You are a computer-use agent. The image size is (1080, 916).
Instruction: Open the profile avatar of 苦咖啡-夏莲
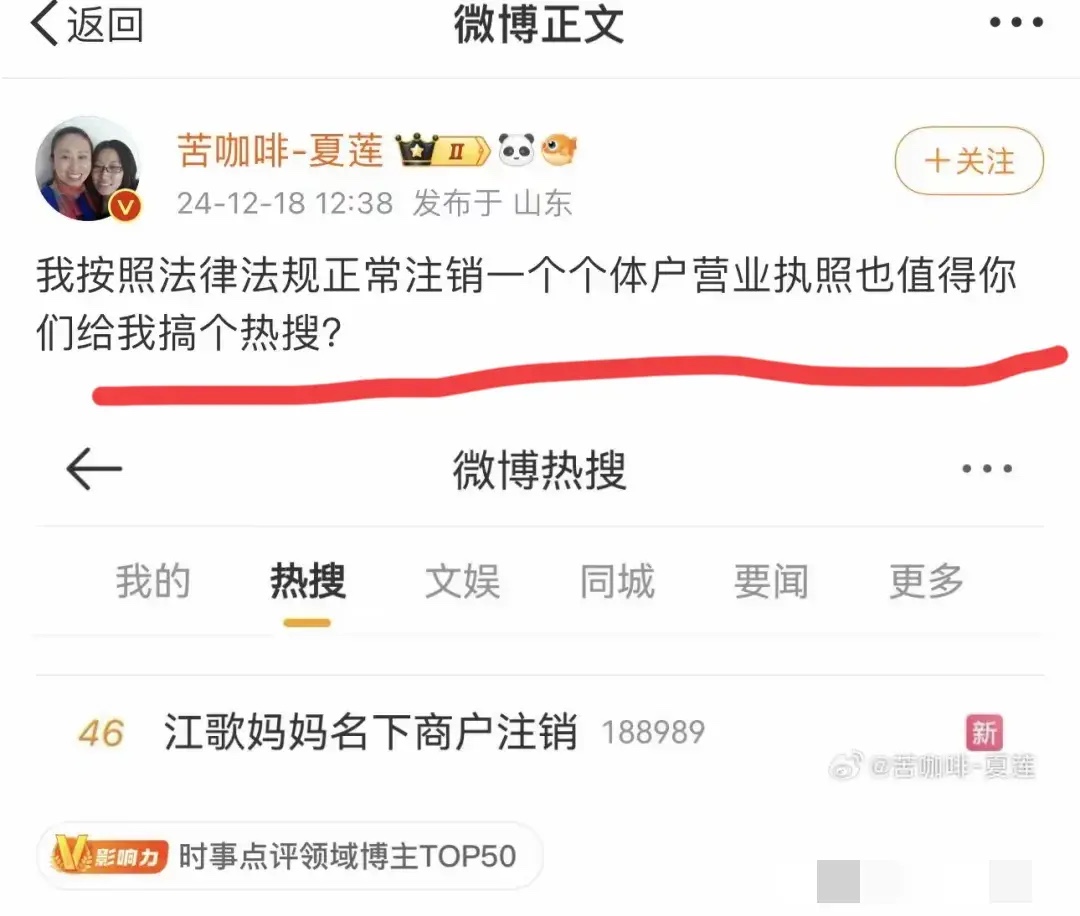click(88, 169)
